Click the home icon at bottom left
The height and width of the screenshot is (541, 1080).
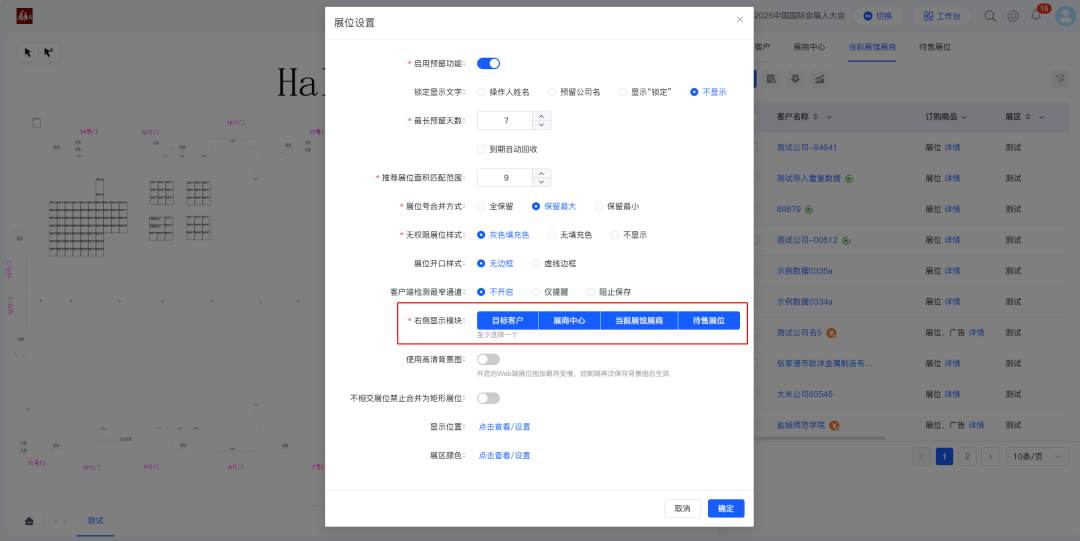pos(29,521)
